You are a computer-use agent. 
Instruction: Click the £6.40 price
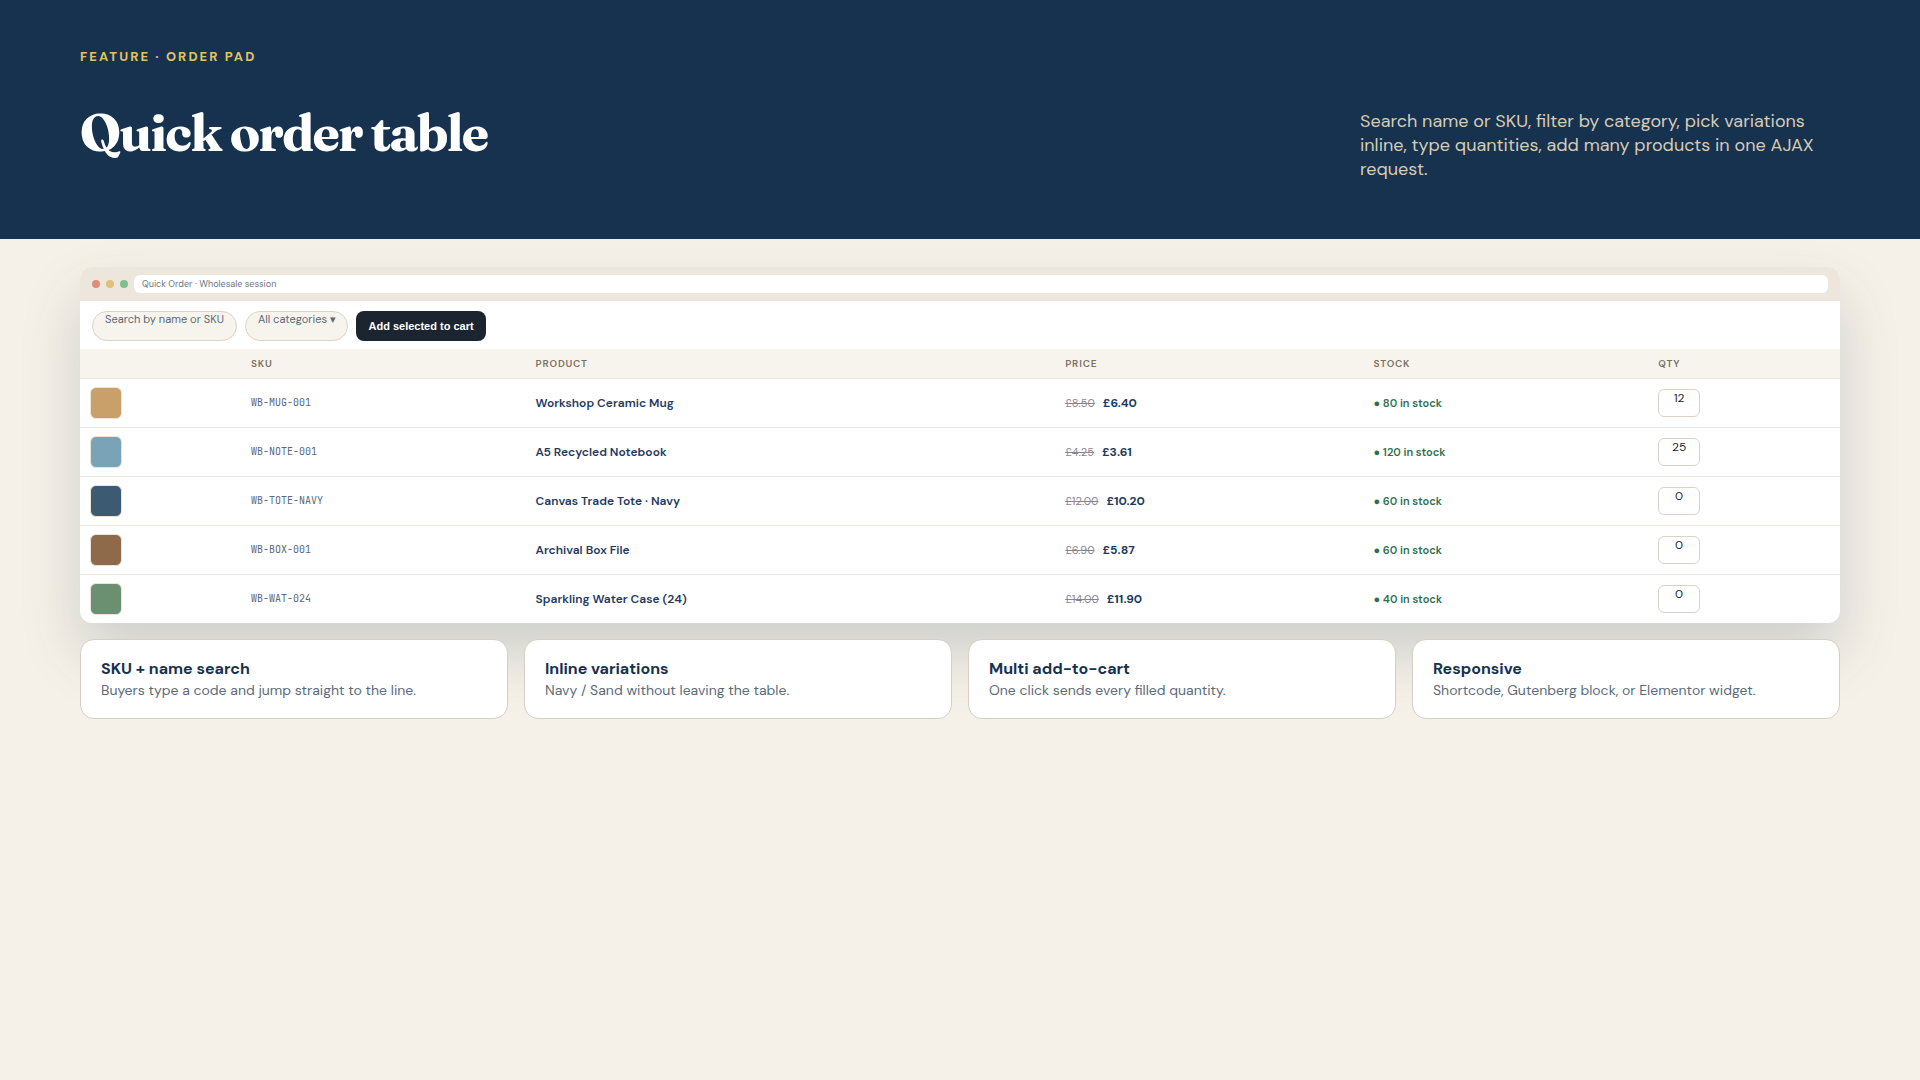pyautogui.click(x=1120, y=403)
